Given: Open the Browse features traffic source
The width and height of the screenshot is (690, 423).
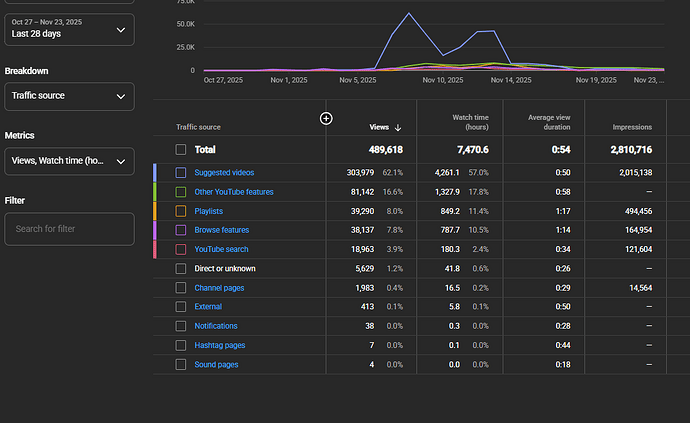Looking at the screenshot, I should click(x=221, y=230).
